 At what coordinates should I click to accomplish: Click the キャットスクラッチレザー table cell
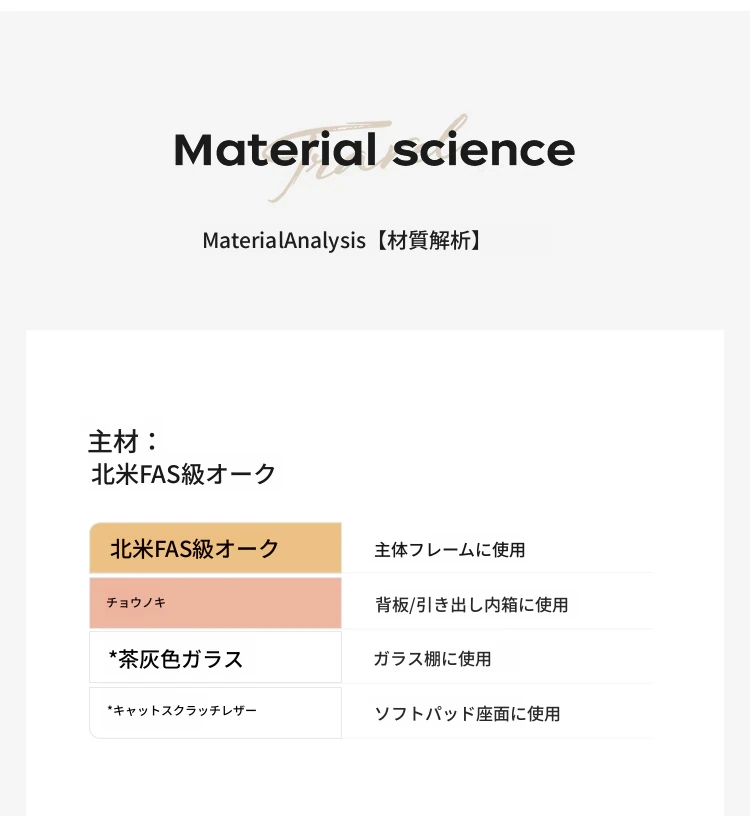pos(215,712)
